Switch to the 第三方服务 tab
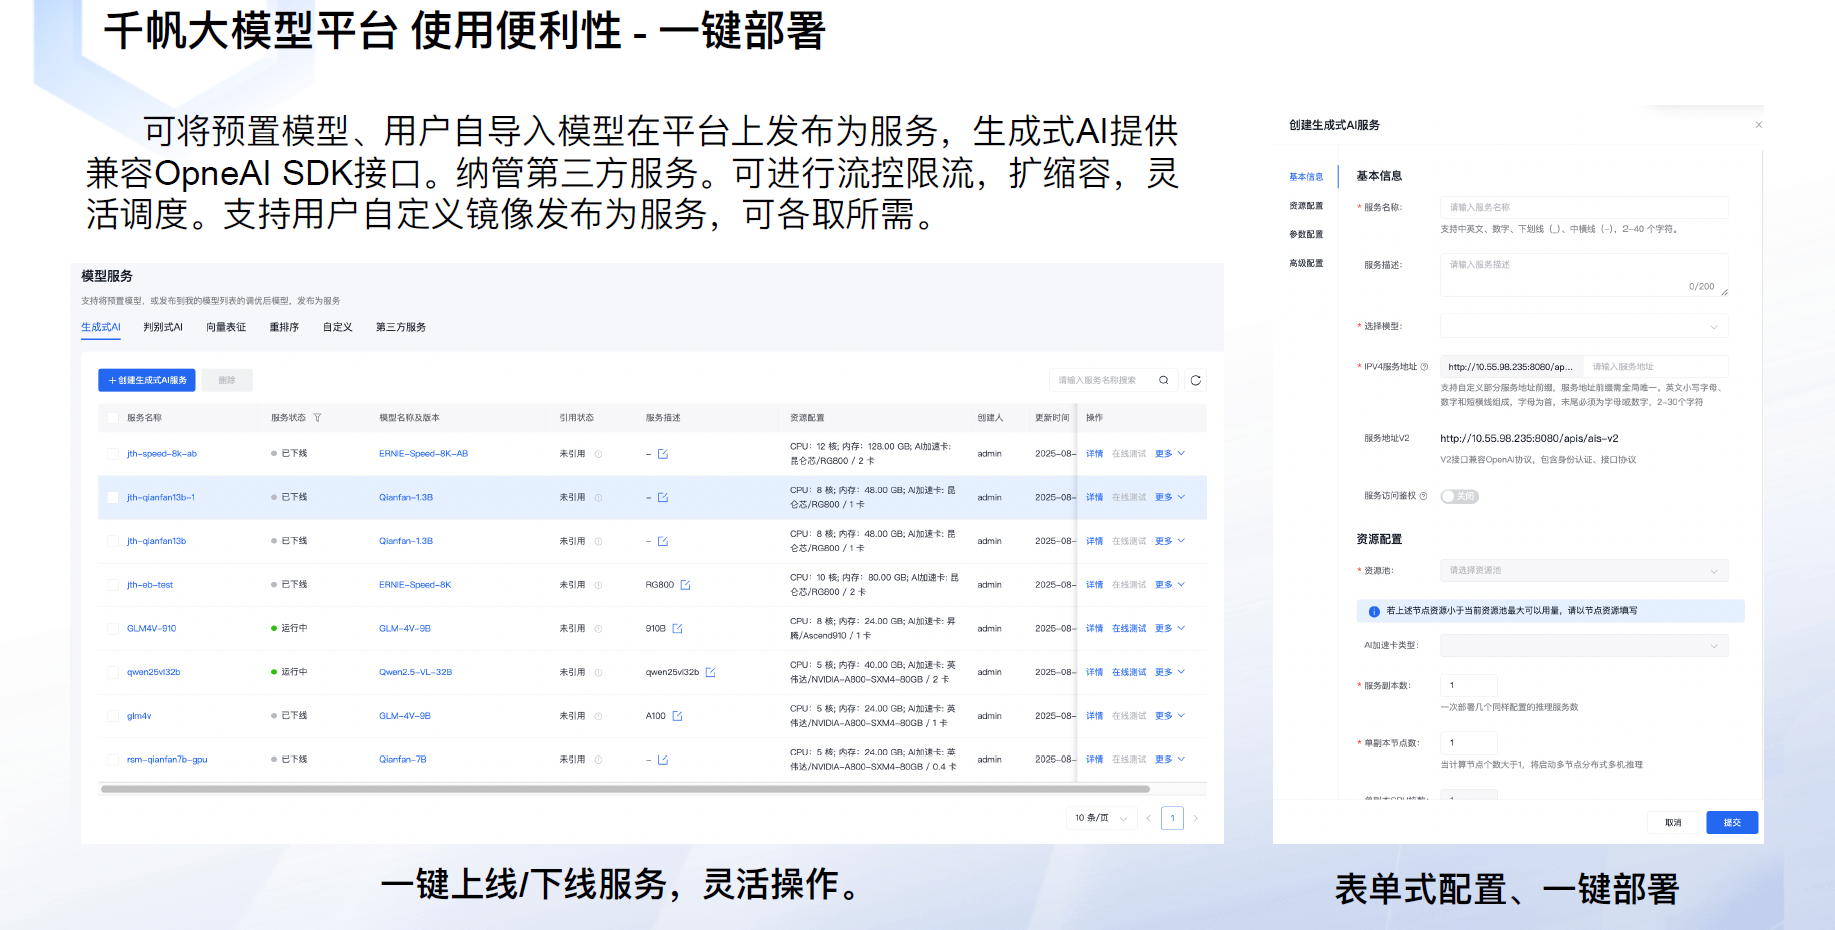The image size is (1835, 930). pyautogui.click(x=400, y=327)
